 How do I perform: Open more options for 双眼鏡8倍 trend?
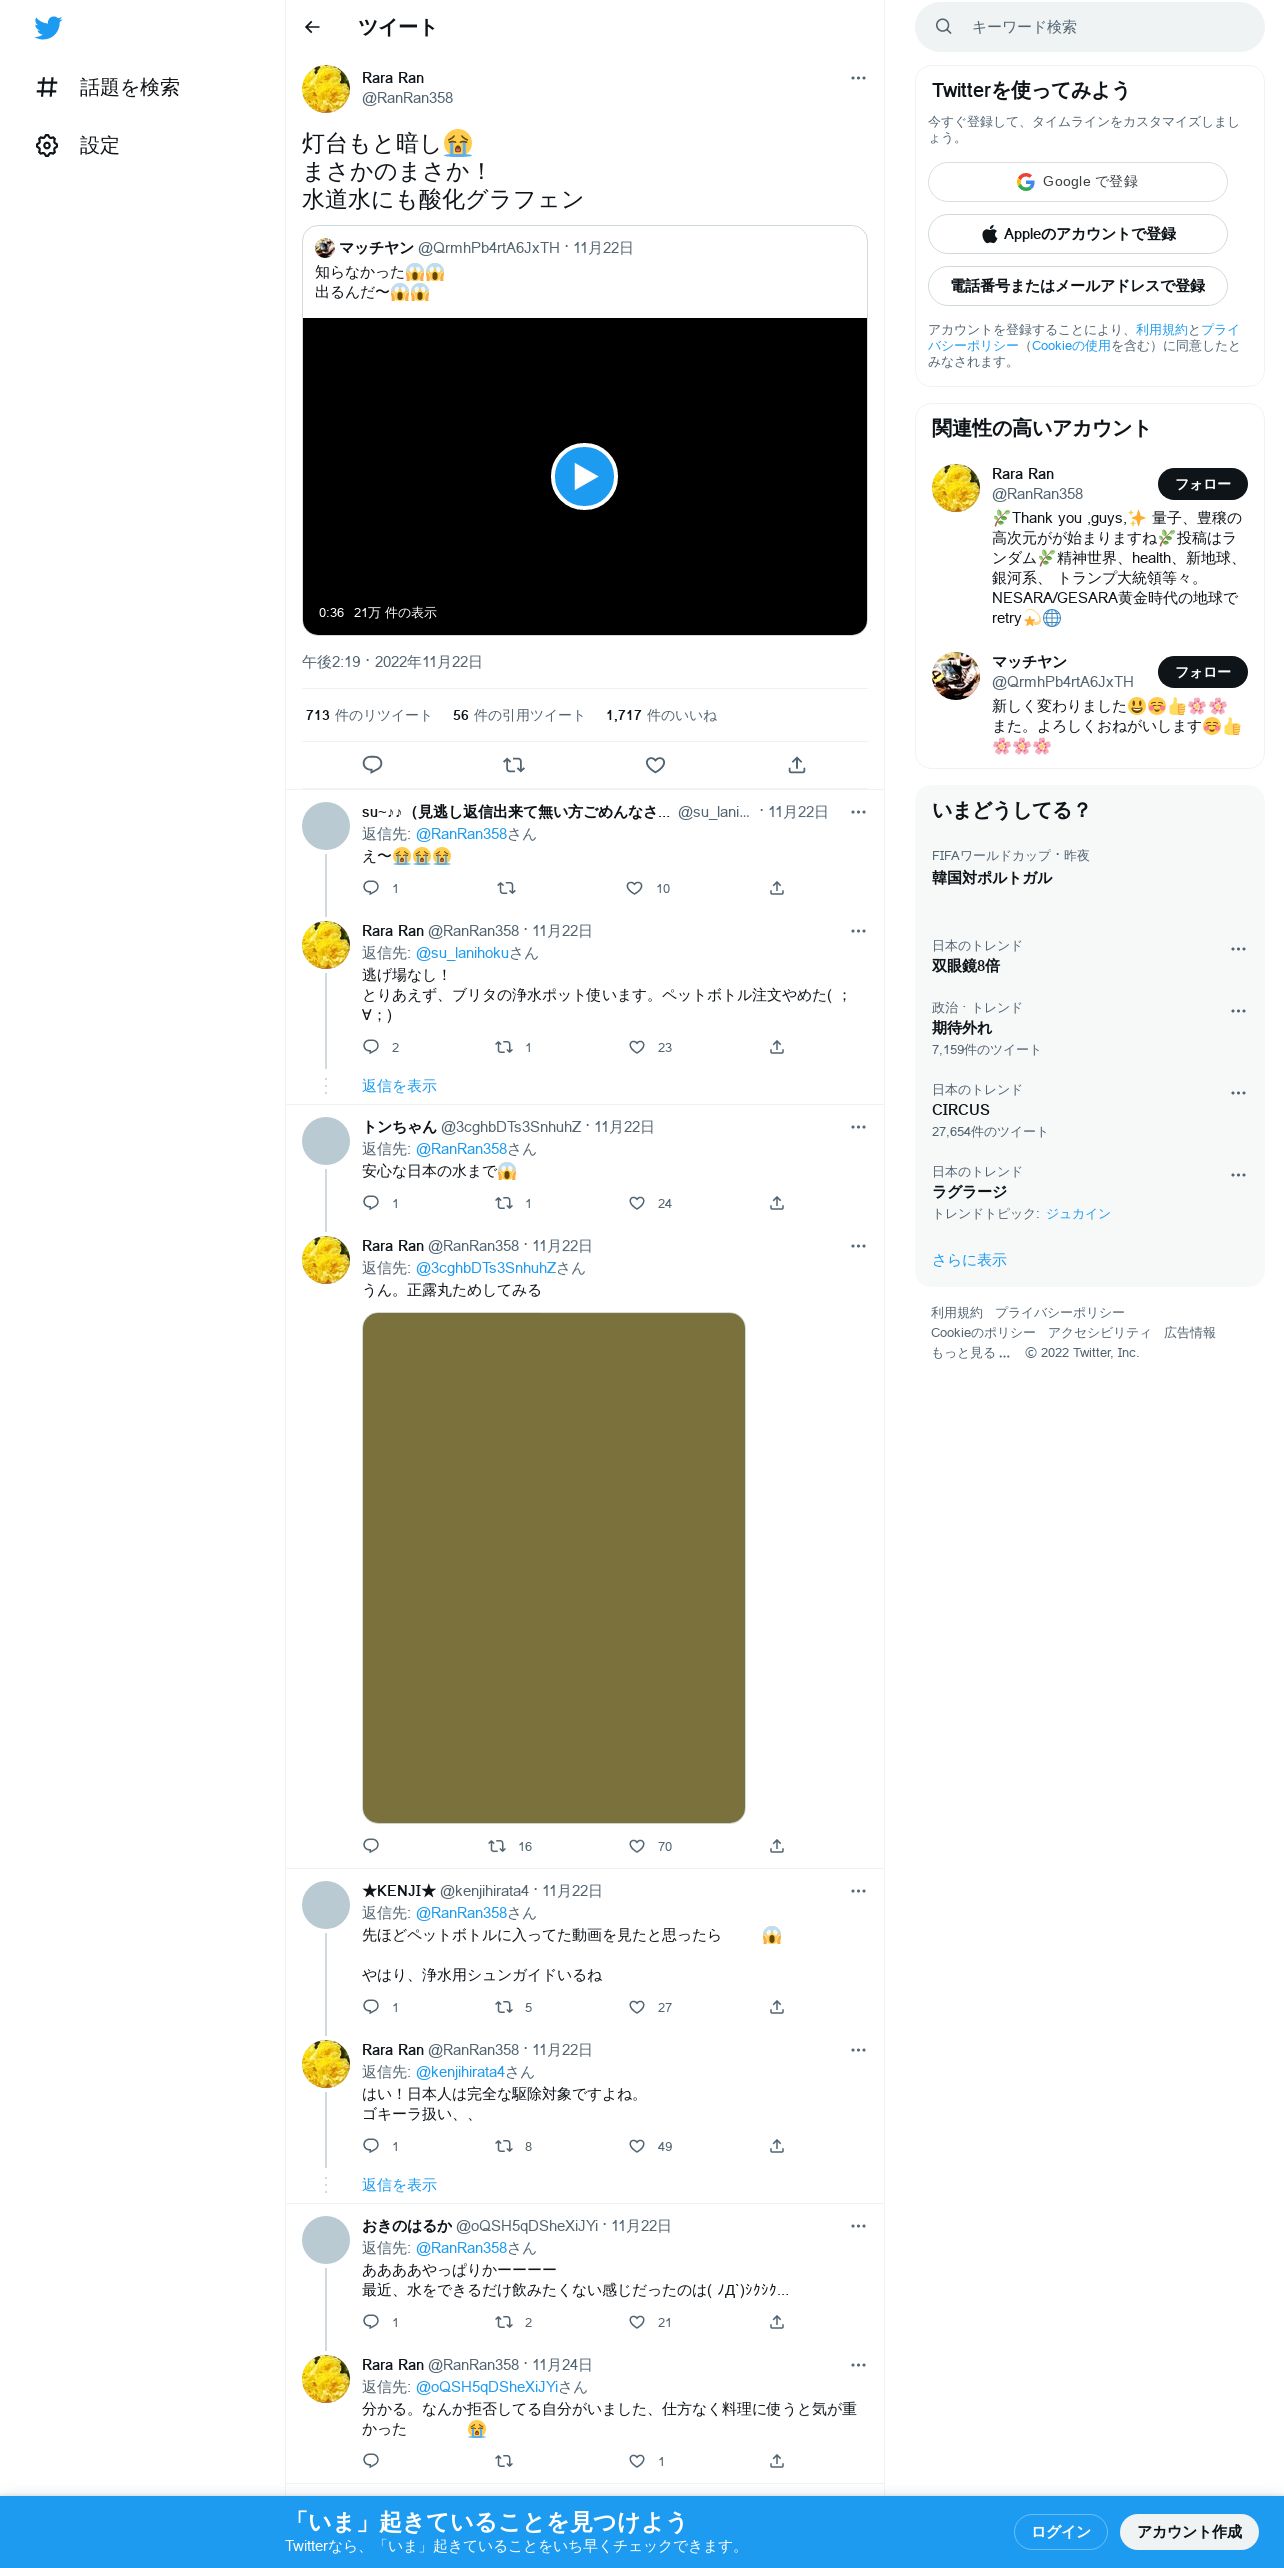coord(1238,949)
